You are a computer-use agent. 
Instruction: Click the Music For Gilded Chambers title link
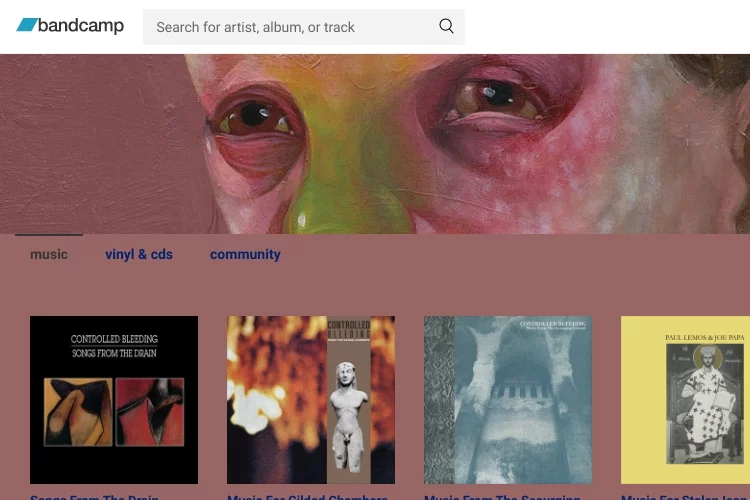click(307, 497)
